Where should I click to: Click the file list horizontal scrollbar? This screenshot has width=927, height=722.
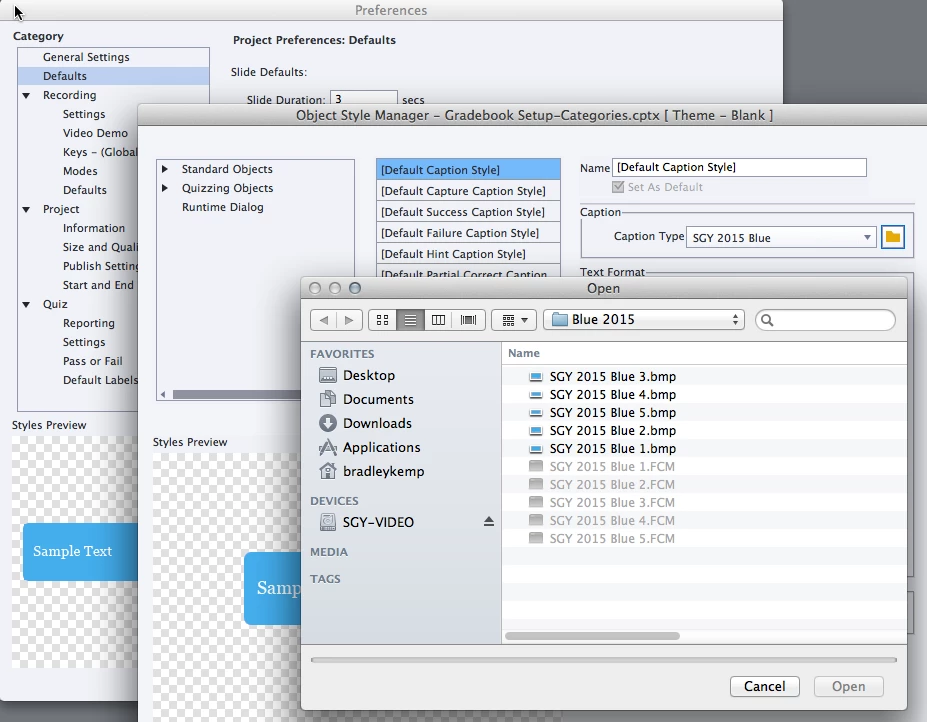(x=592, y=636)
